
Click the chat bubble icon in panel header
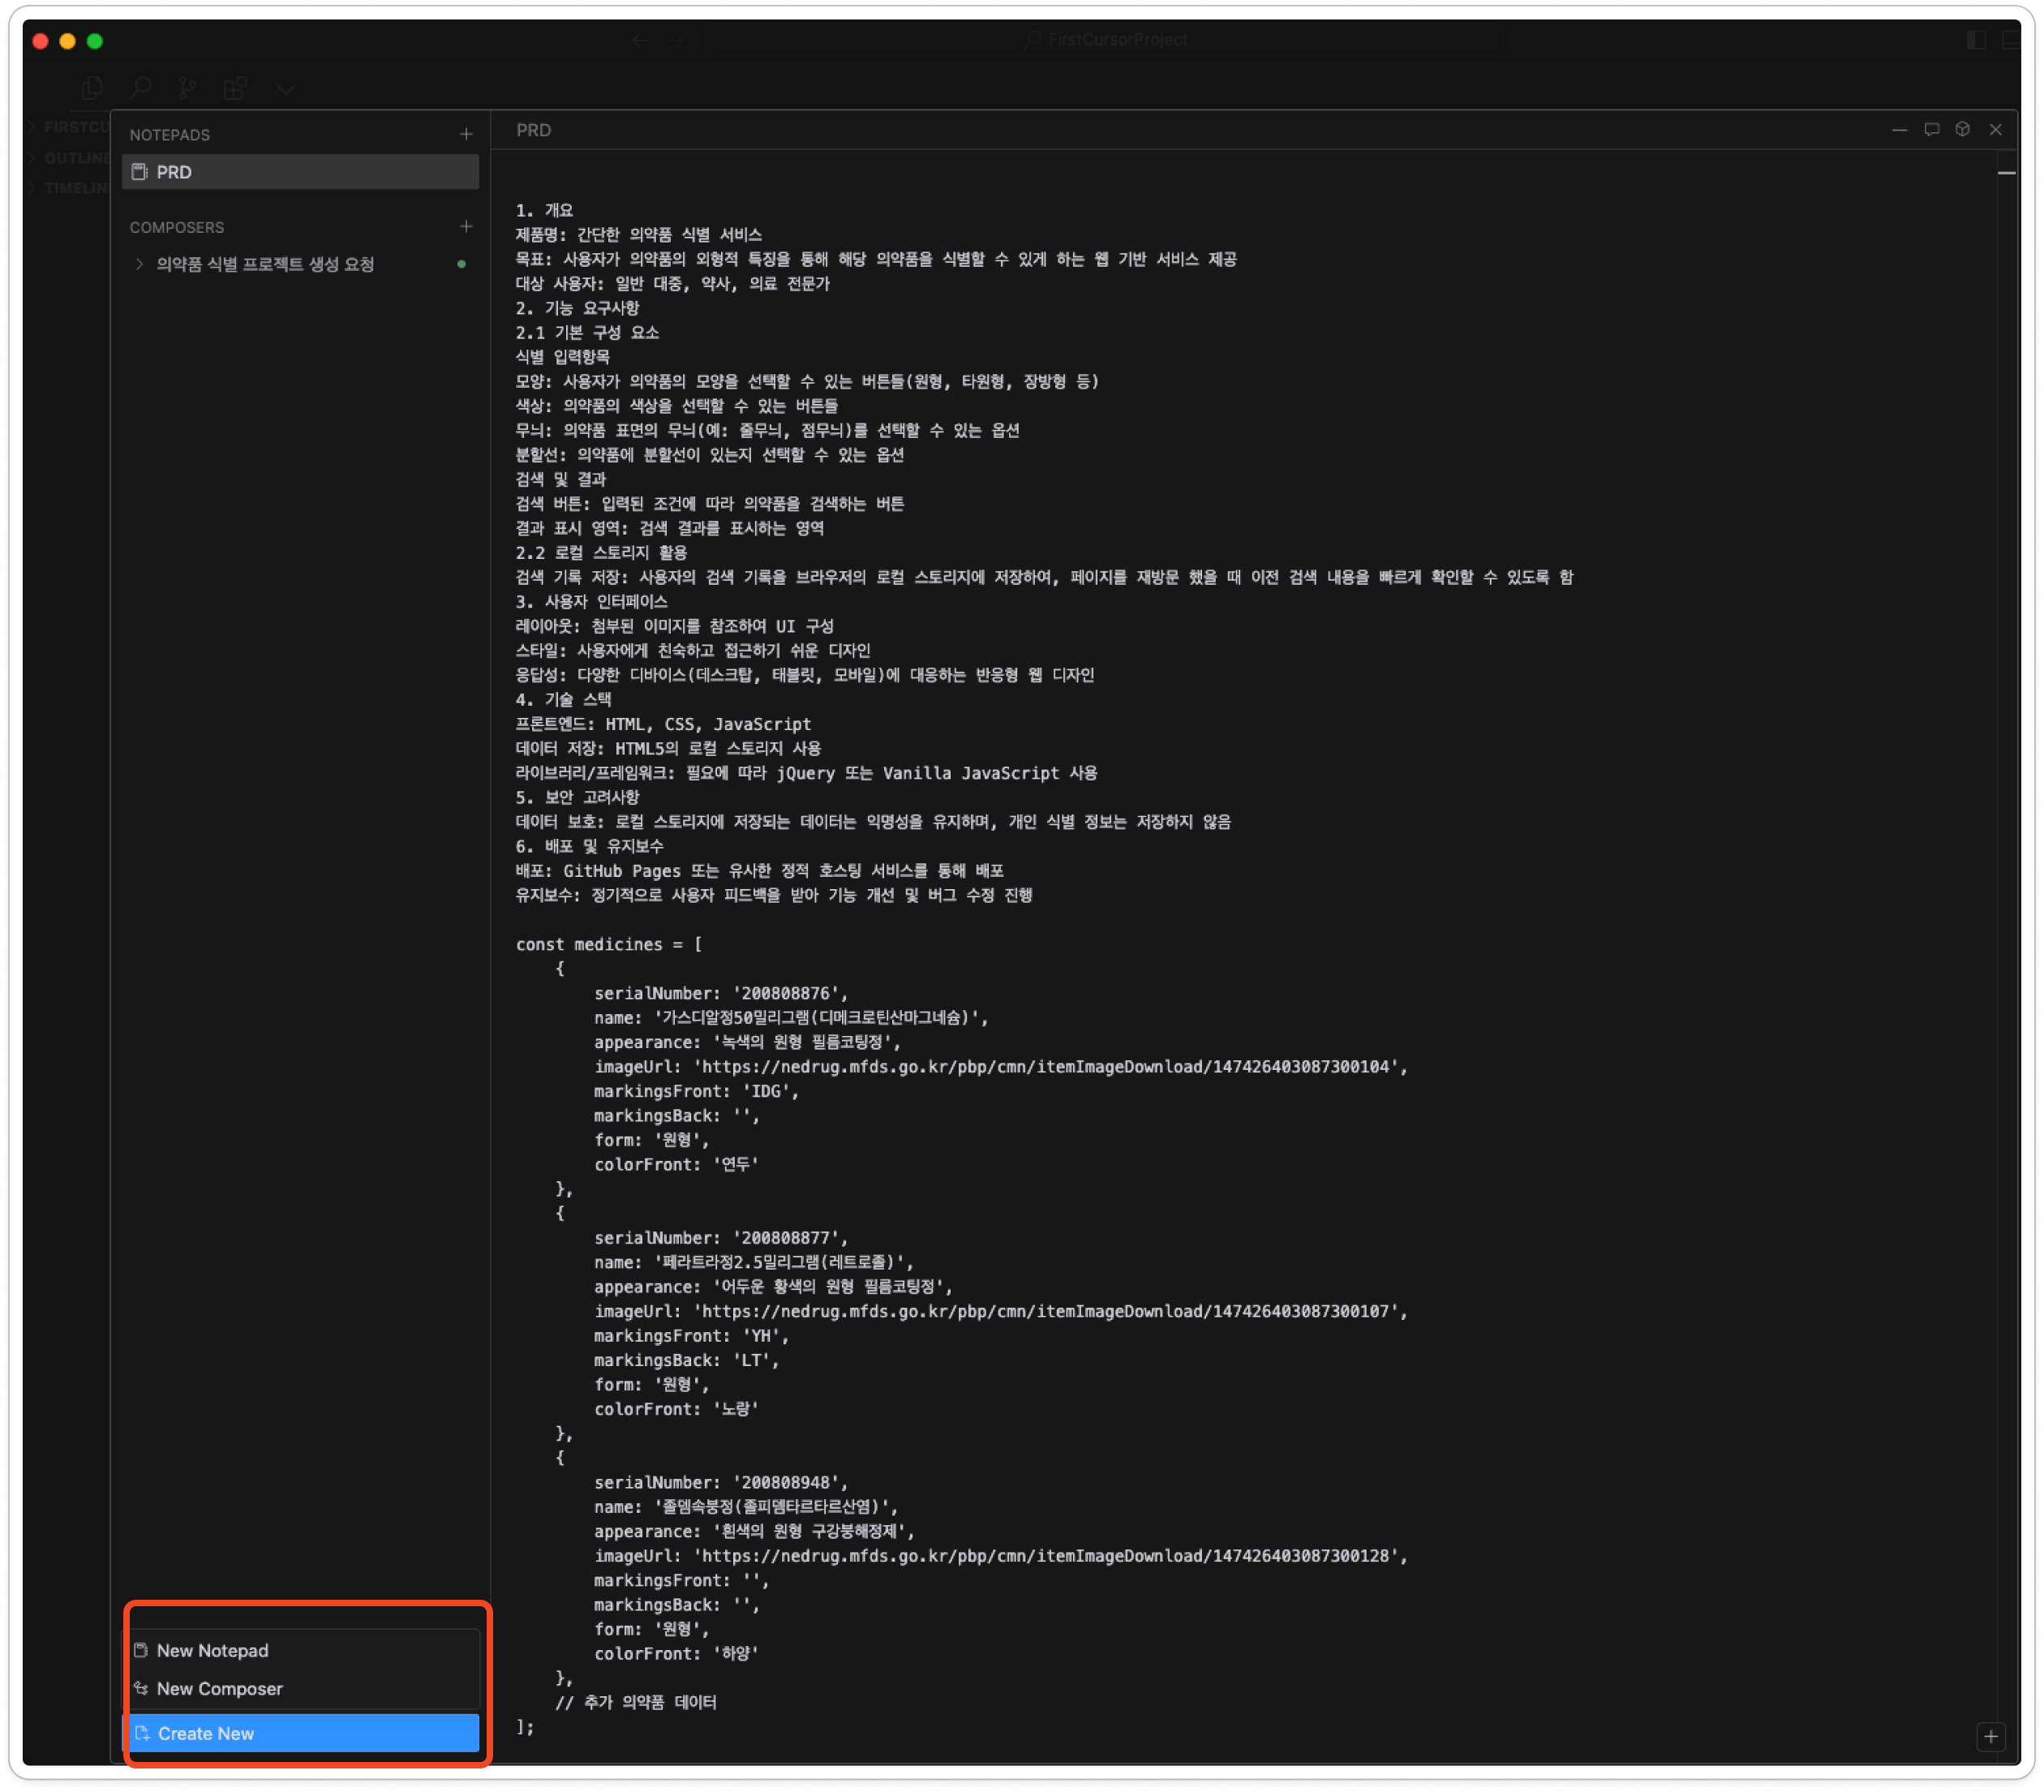click(x=1931, y=130)
